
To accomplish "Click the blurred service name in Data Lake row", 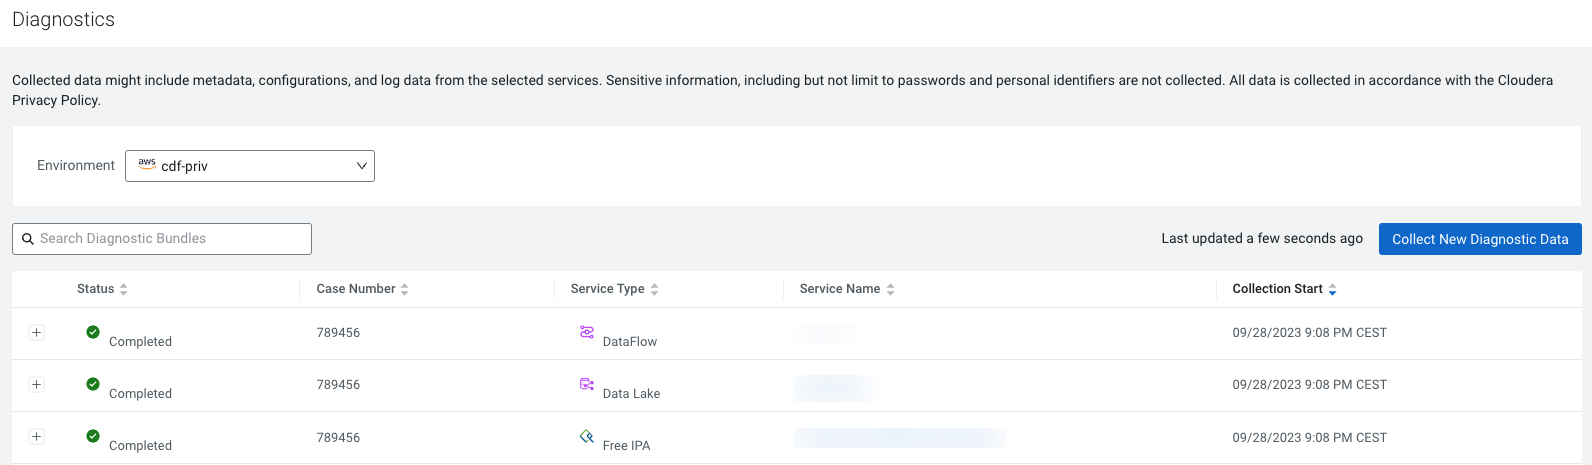I will coord(836,387).
